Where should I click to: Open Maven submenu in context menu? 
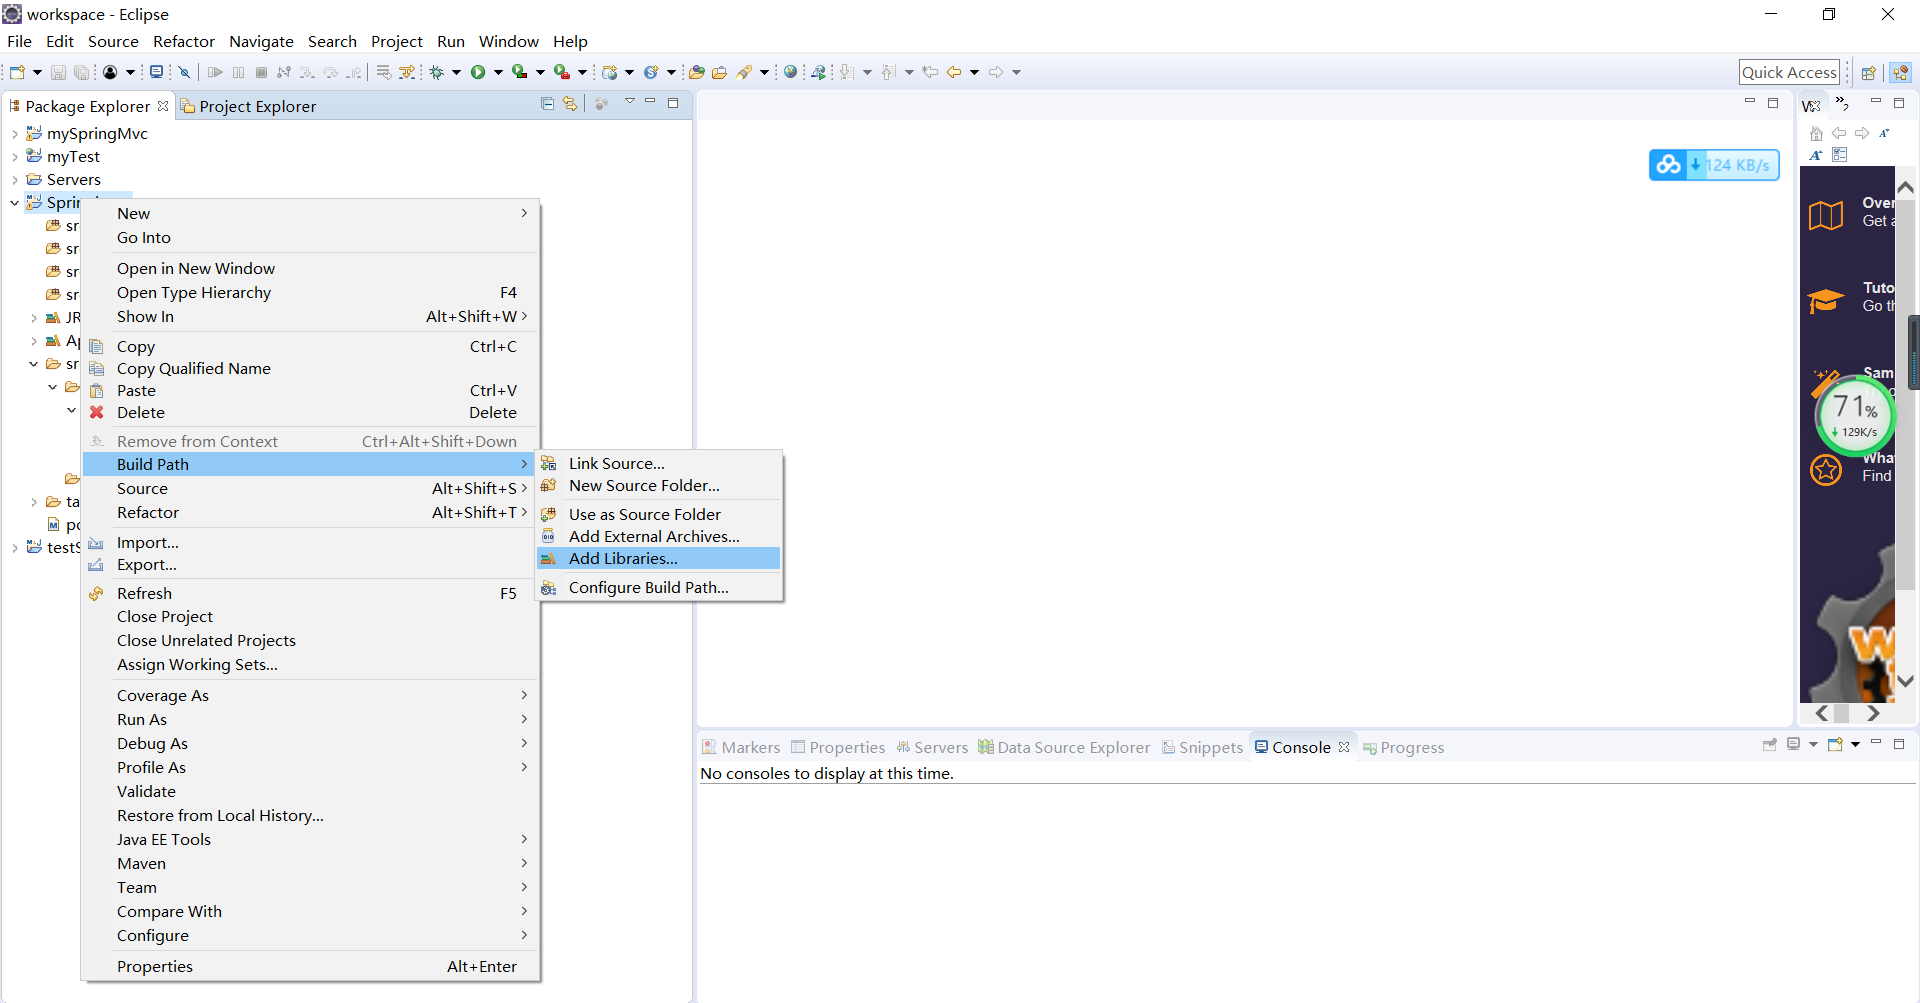(x=311, y=863)
